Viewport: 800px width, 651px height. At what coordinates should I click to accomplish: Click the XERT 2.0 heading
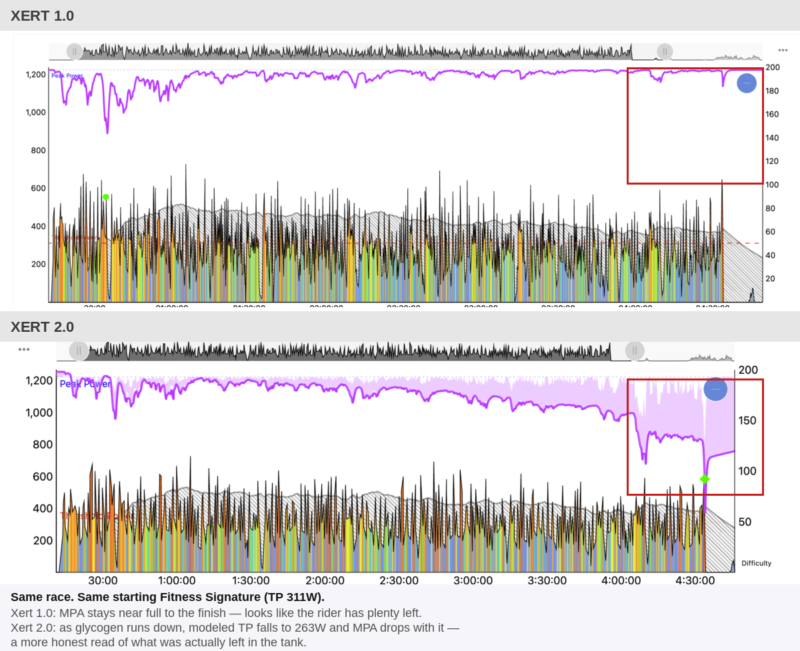point(42,327)
